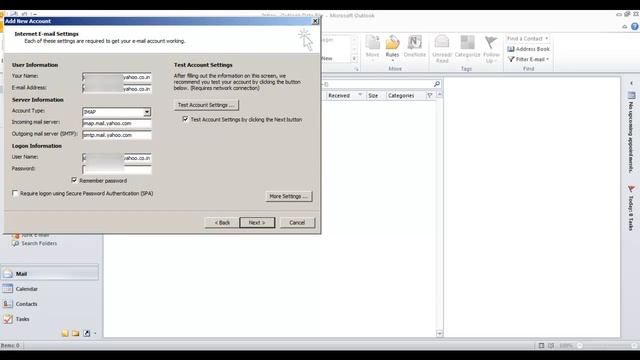Click the Password input field
The height and width of the screenshot is (360, 640).
click(117, 169)
